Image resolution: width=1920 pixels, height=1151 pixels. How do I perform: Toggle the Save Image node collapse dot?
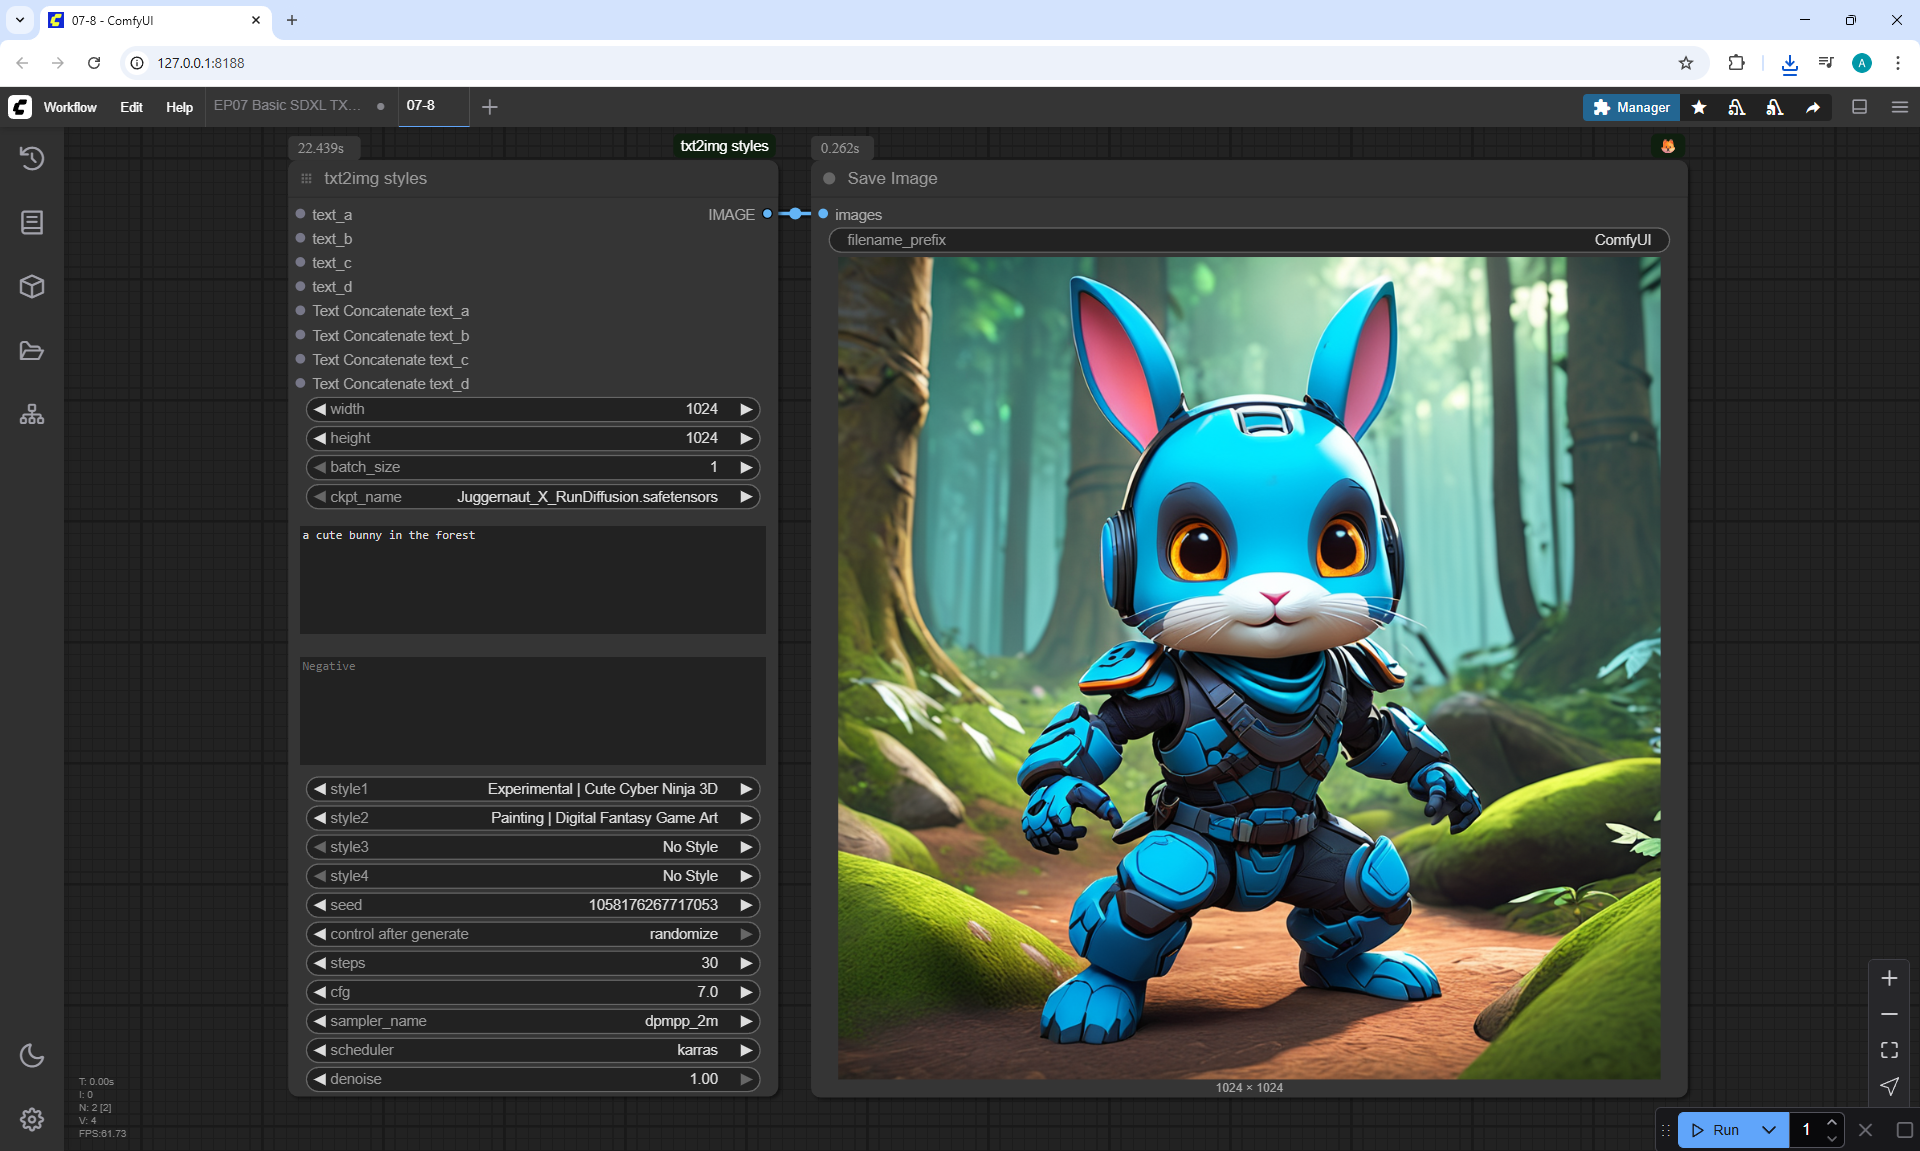(x=829, y=178)
